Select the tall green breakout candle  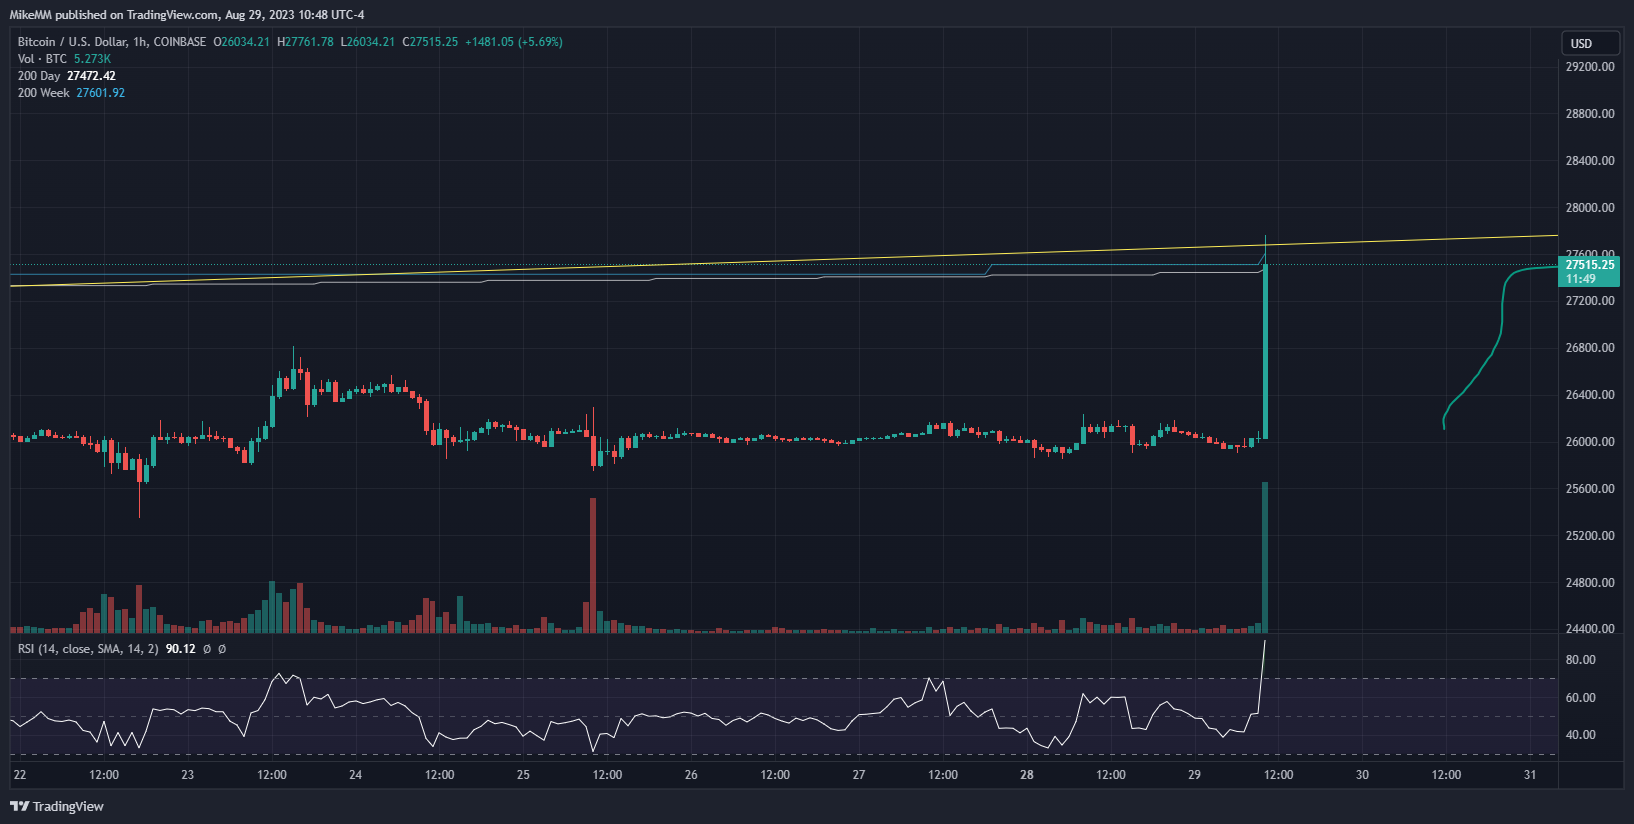pos(1266,350)
